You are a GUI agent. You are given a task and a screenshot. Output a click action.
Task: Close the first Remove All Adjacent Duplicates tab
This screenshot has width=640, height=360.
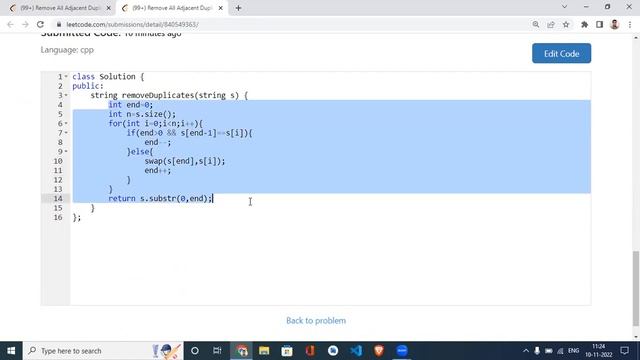(109, 8)
